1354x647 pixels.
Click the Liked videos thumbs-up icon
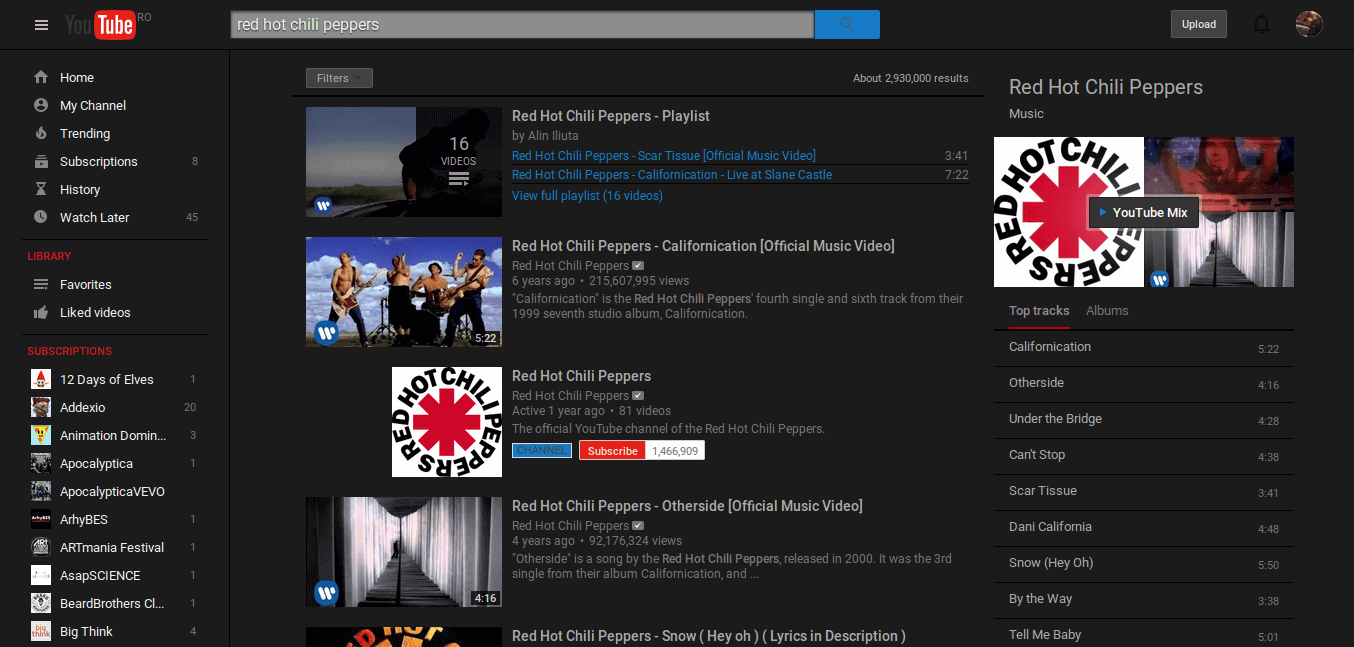41,312
